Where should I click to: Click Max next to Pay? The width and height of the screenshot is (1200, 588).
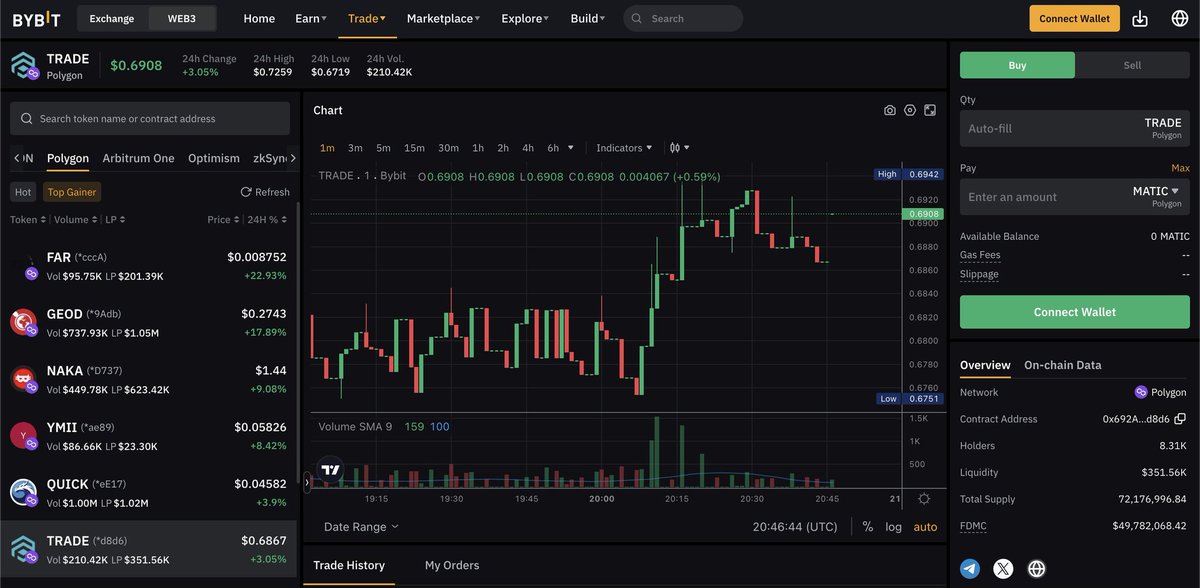[1180, 168]
